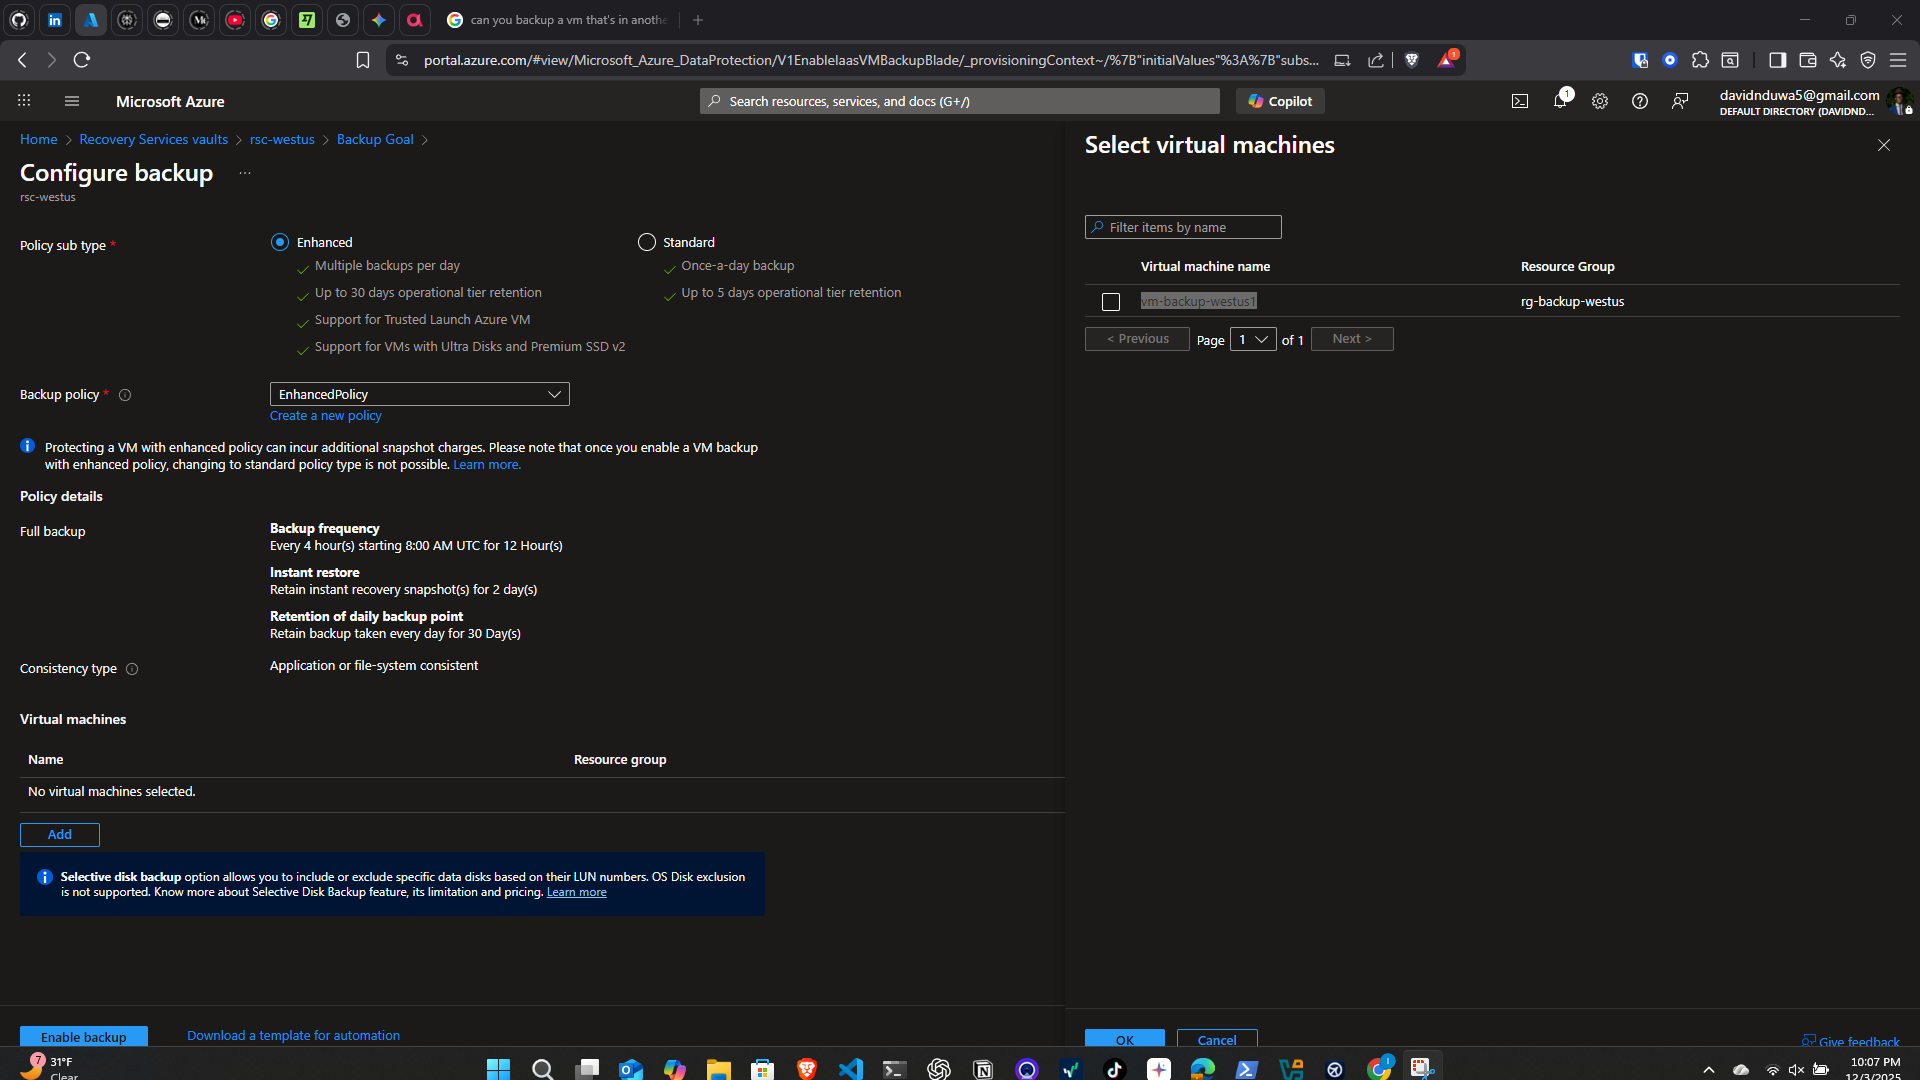Image resolution: width=1920 pixels, height=1080 pixels.
Task: Open the Page number dropdown
Action: click(1253, 339)
